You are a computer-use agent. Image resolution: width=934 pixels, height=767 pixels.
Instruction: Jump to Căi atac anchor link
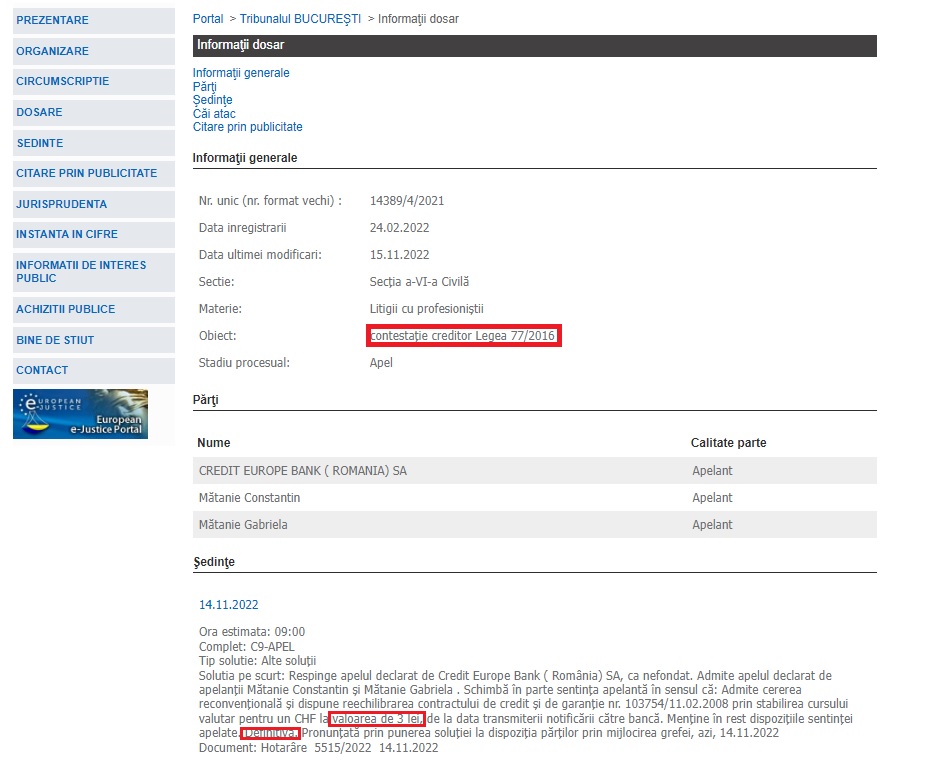(214, 114)
